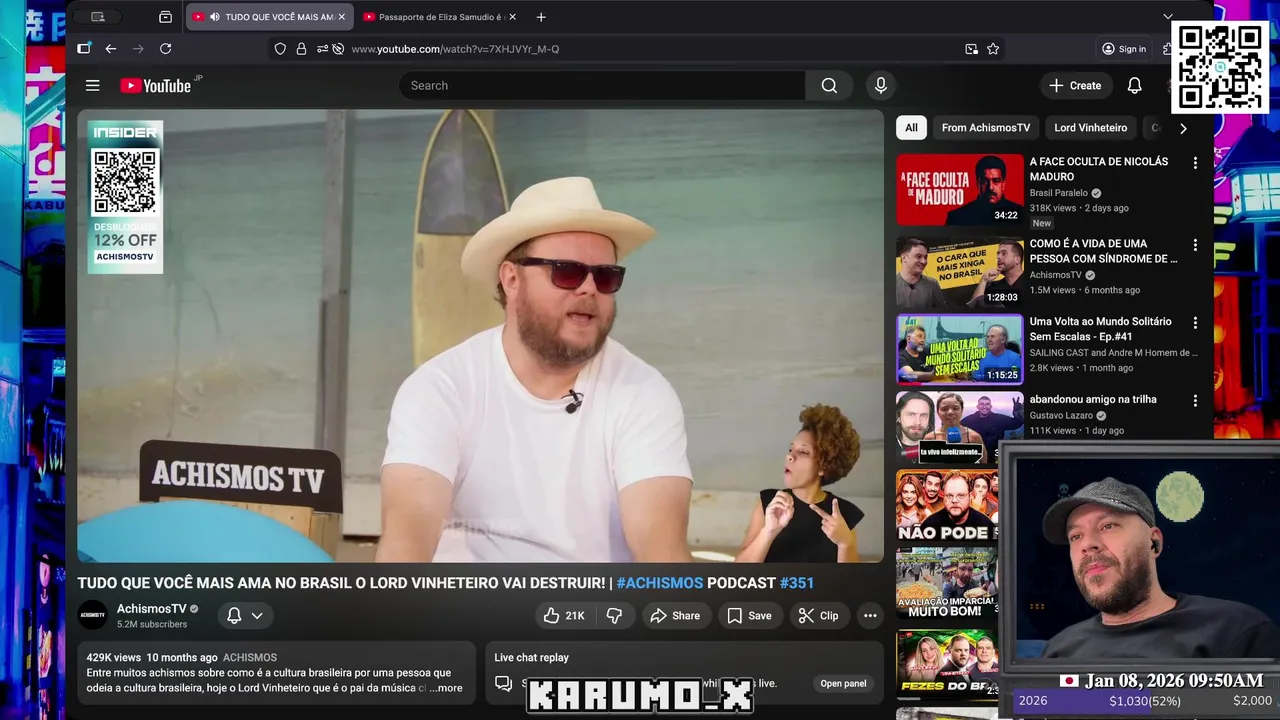Open A Face Oculta de Maduro thumbnail
1280x720 pixels.
960,190
